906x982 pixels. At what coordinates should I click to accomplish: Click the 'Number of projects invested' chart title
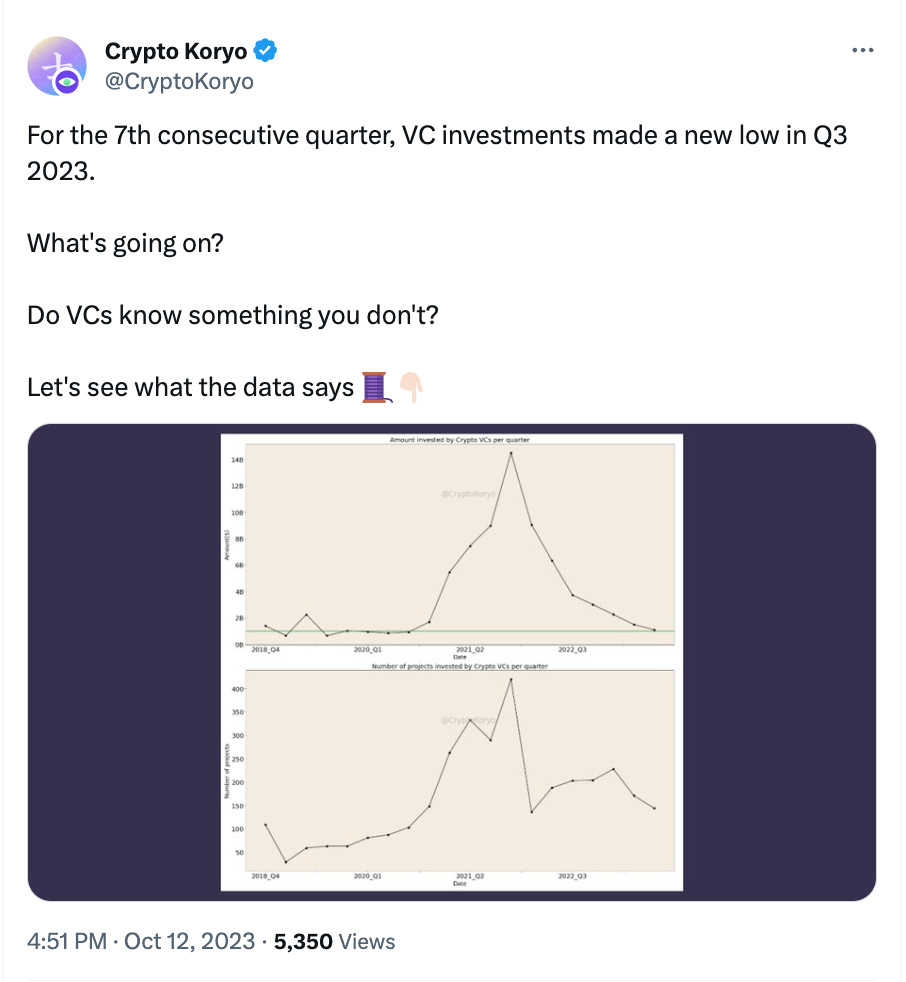point(460,666)
